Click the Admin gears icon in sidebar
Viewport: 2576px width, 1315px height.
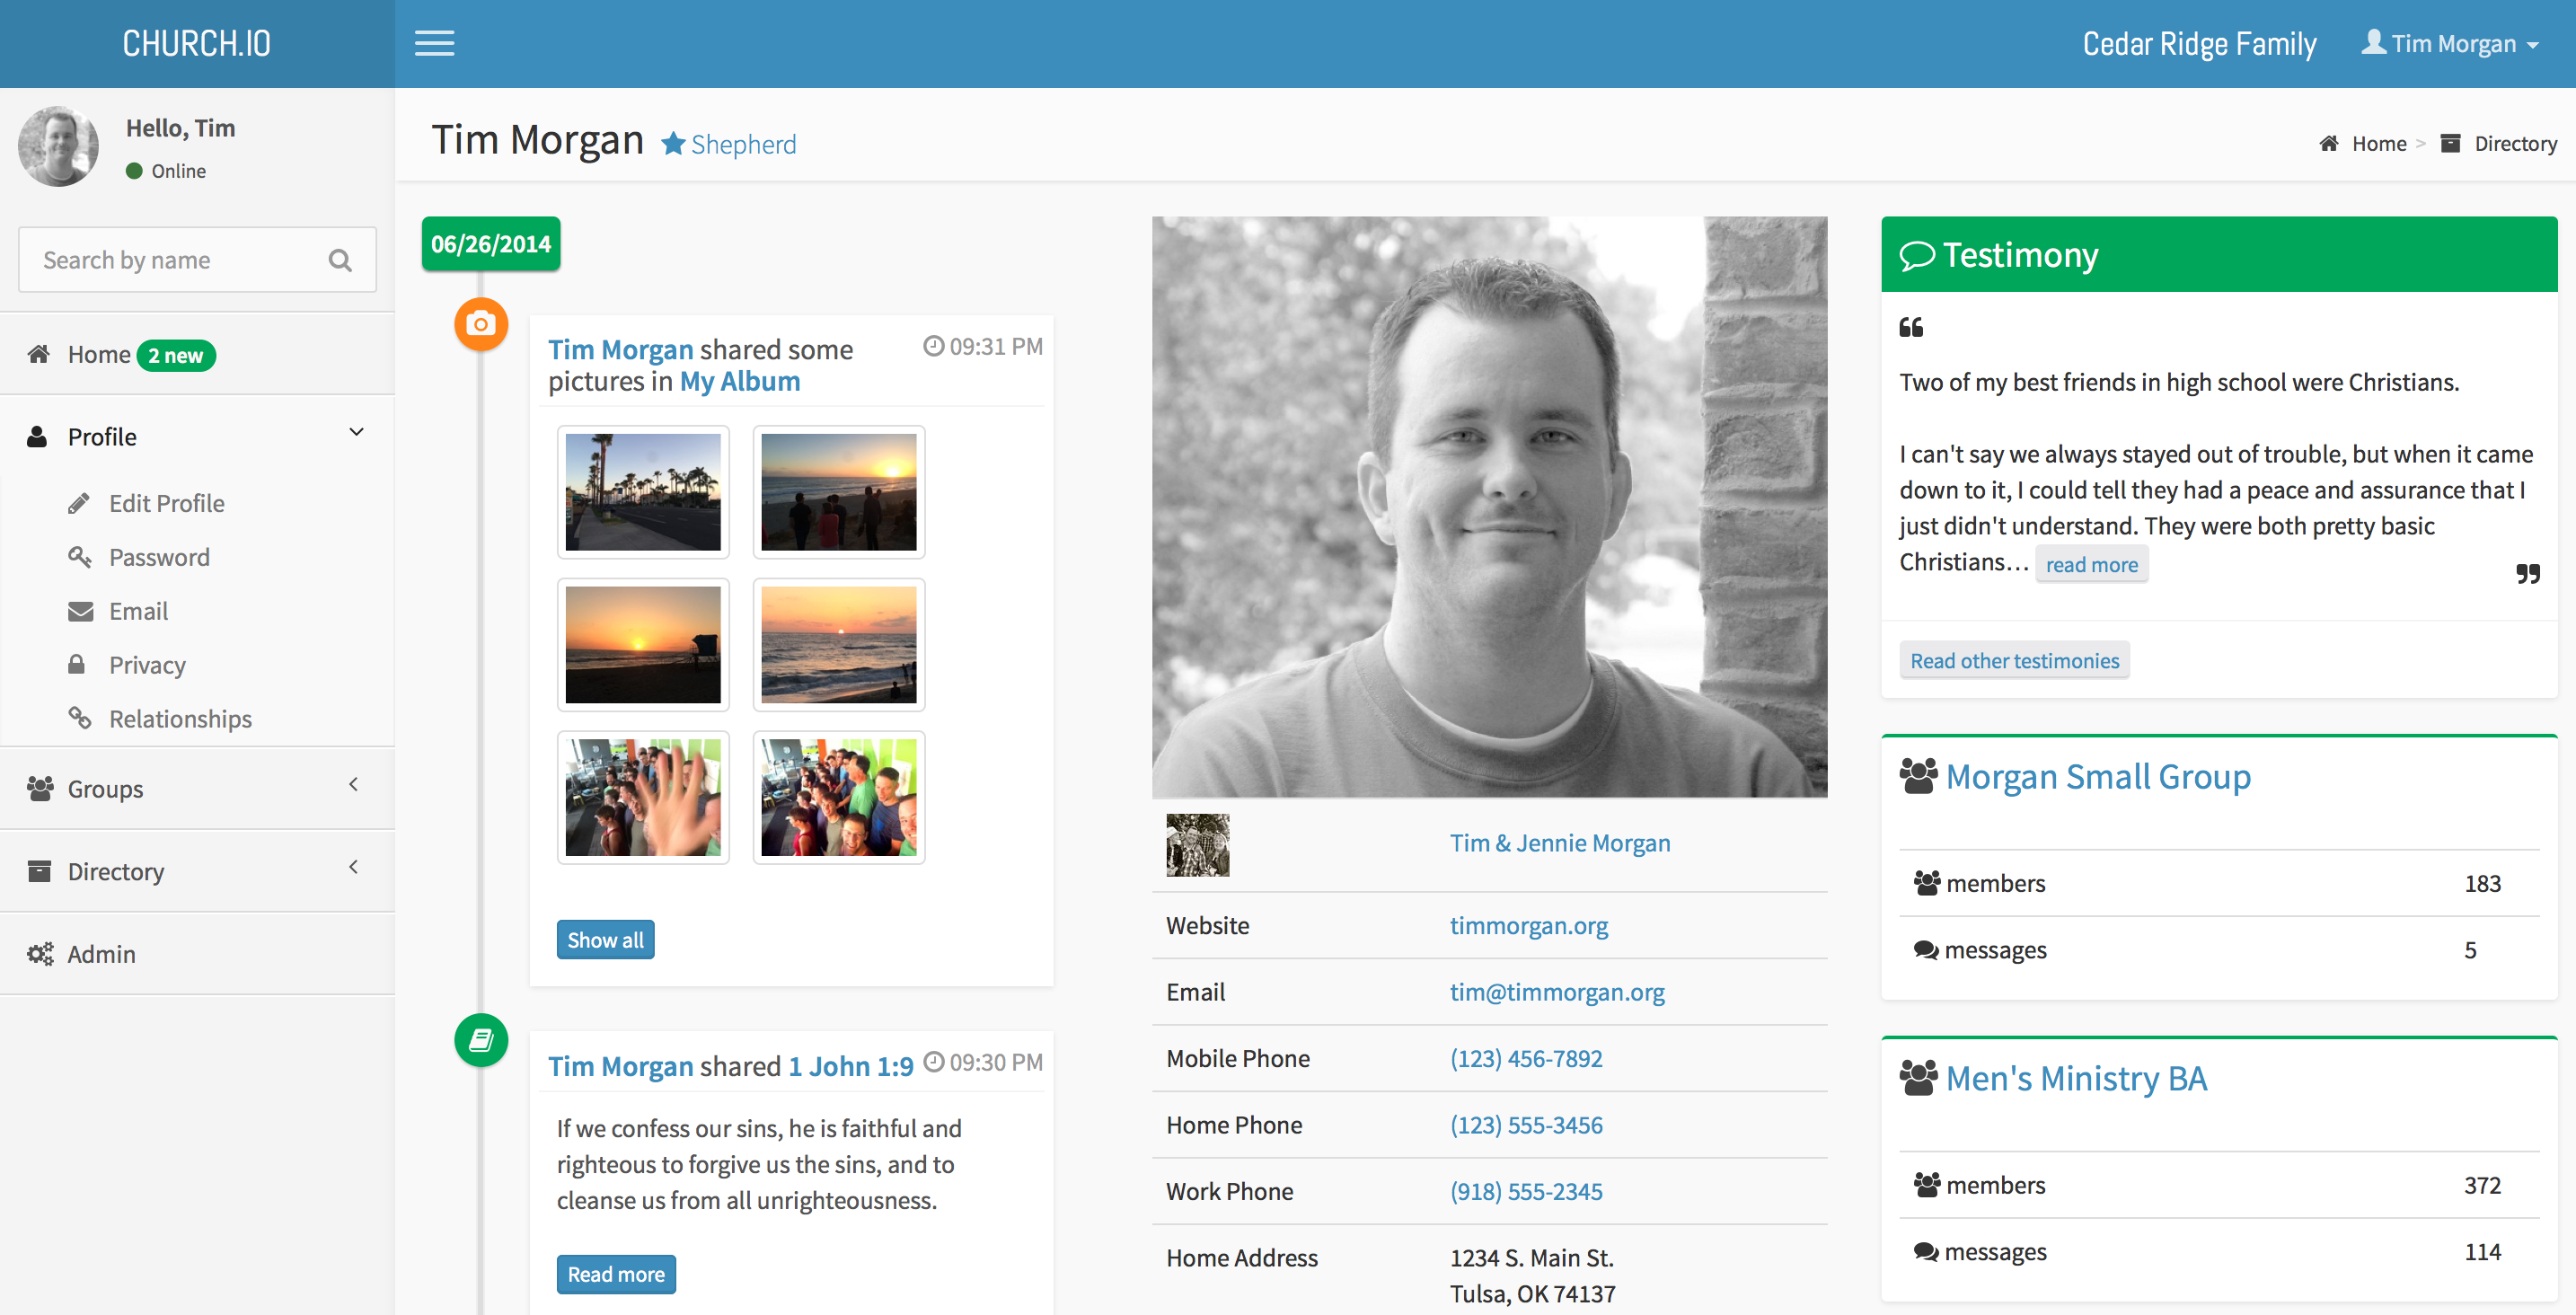click(40, 954)
